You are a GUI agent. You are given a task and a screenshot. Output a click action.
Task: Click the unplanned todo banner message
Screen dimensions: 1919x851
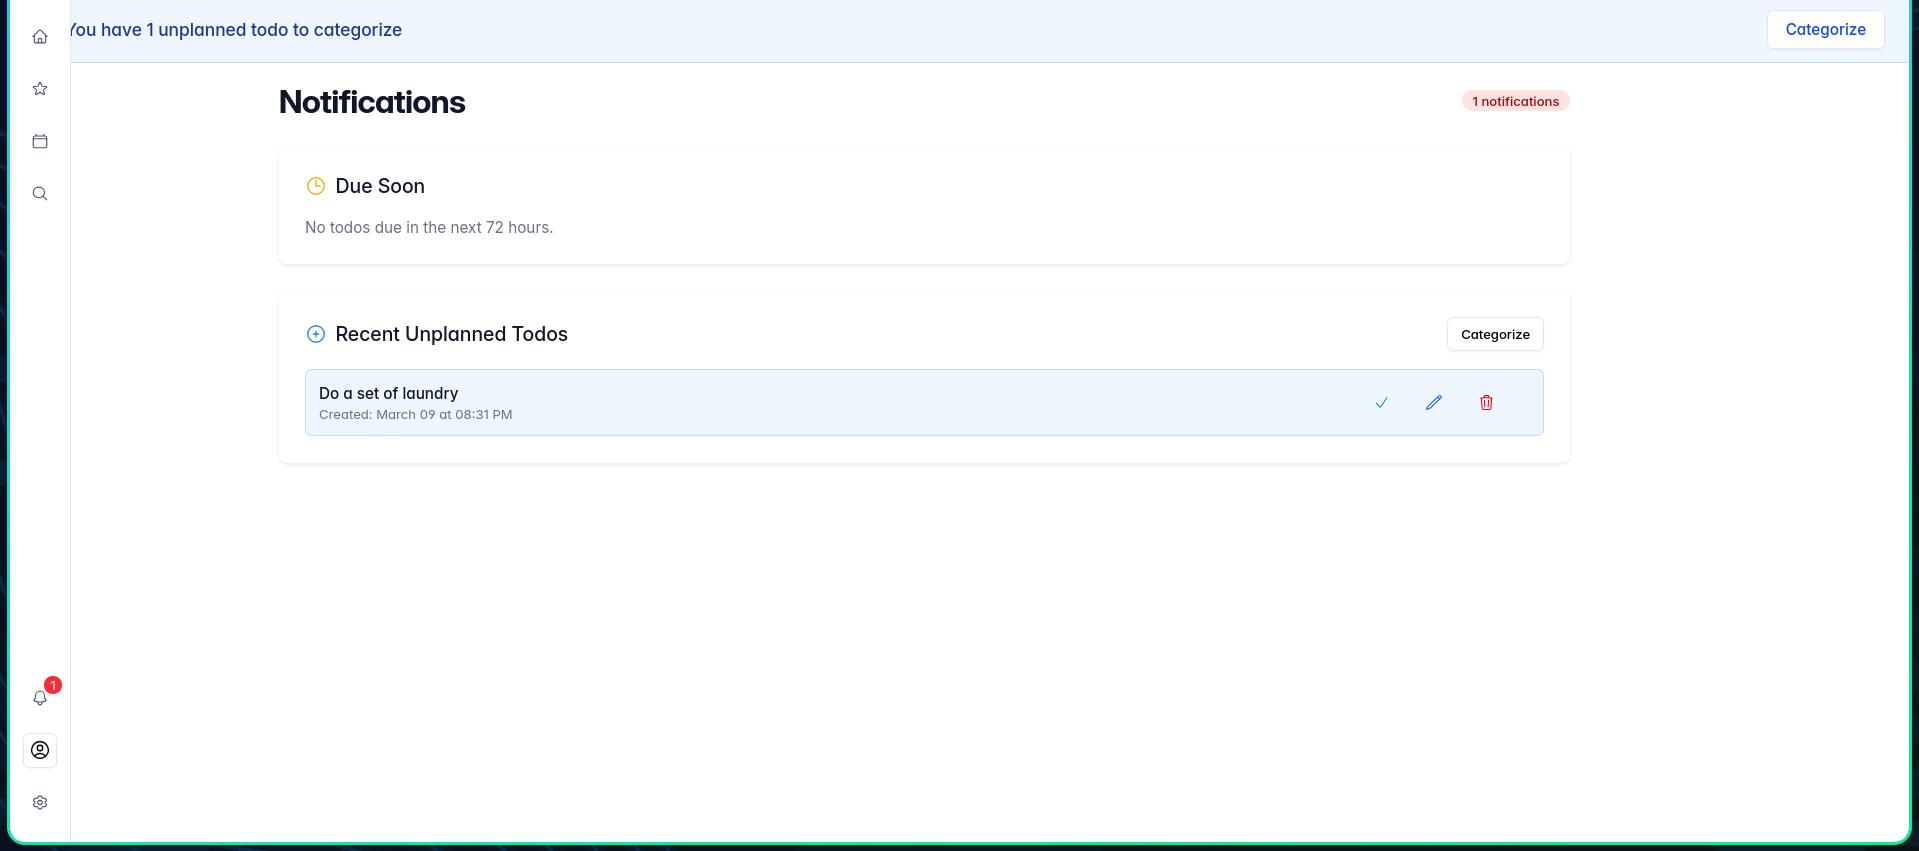(x=236, y=30)
